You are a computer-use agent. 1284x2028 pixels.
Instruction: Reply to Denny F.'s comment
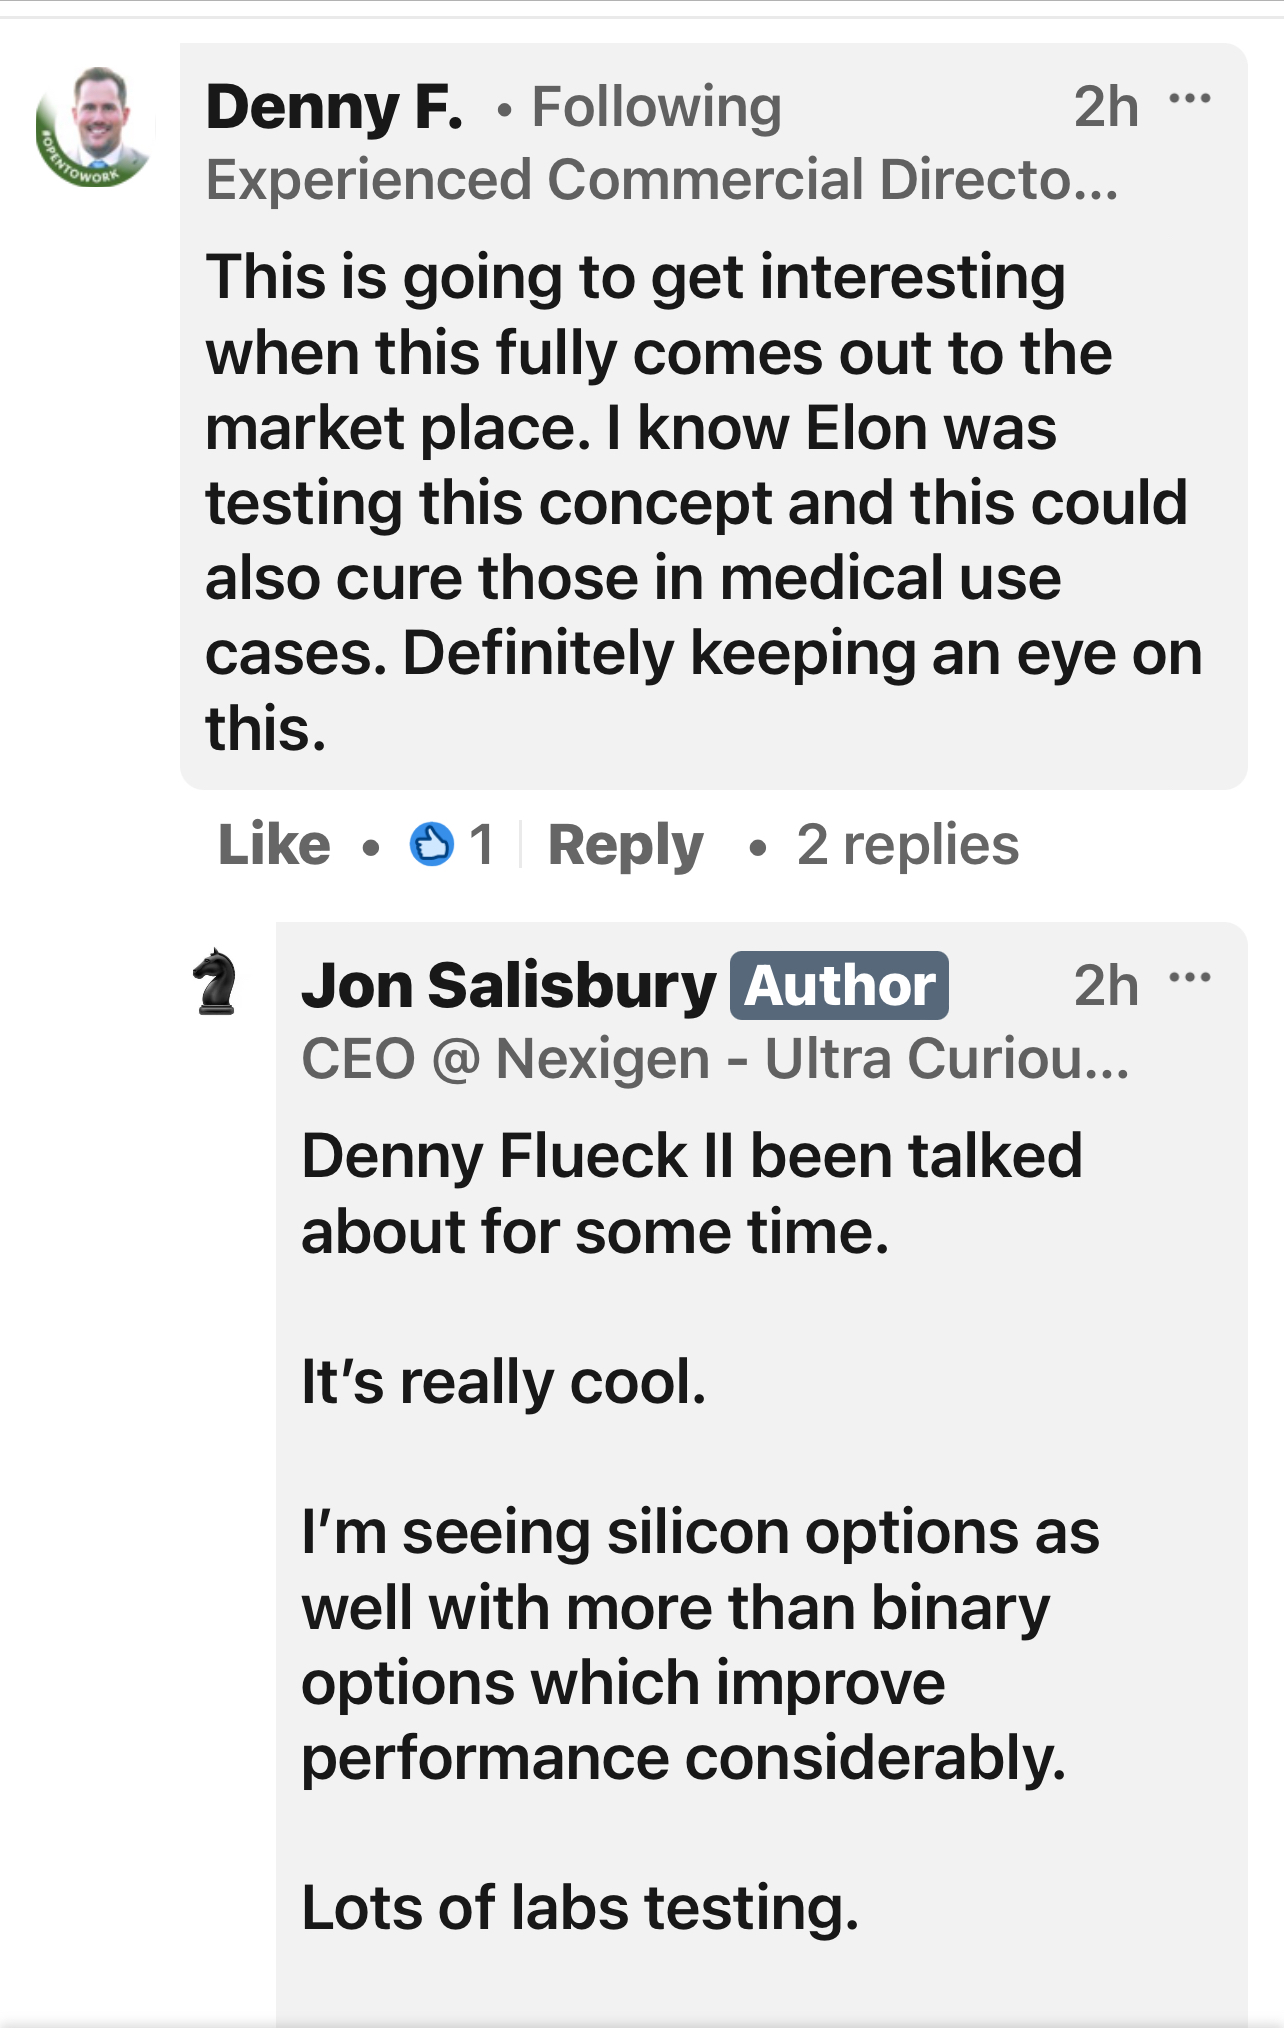(x=625, y=845)
